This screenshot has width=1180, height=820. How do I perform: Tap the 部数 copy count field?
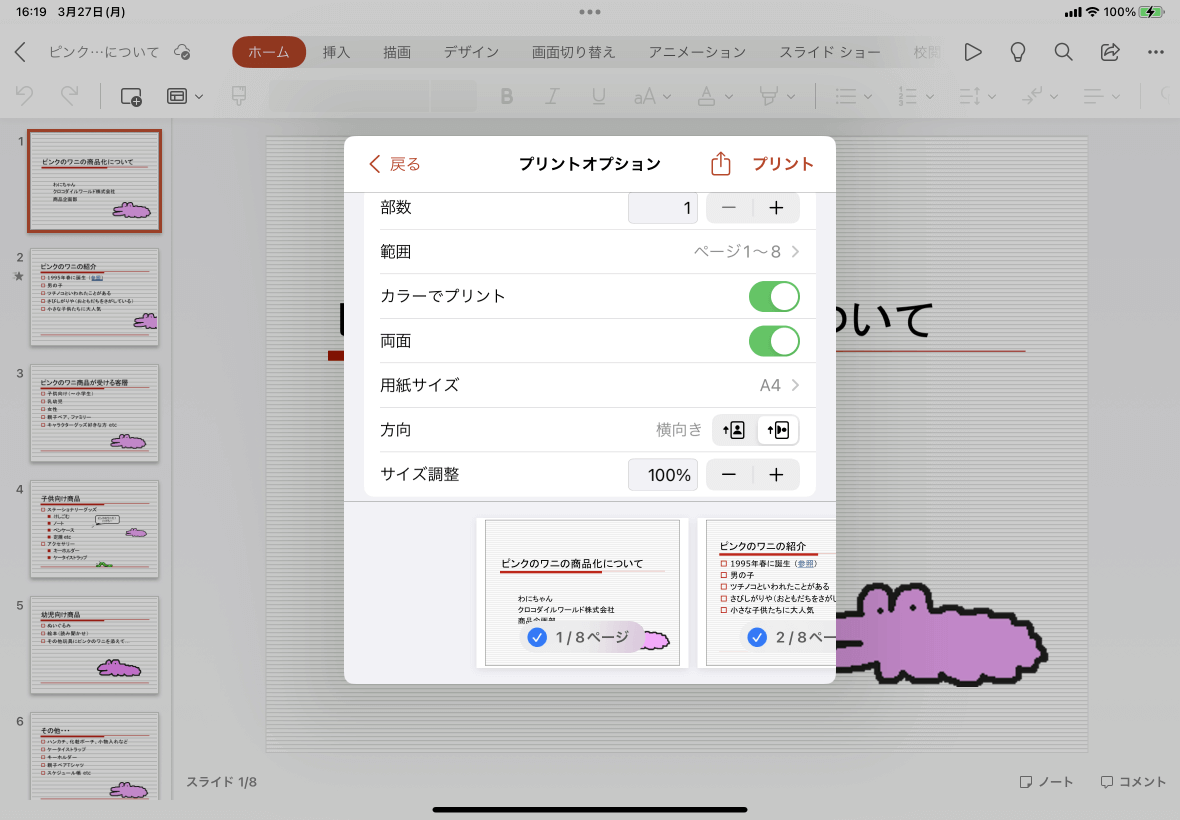pyautogui.click(x=662, y=208)
